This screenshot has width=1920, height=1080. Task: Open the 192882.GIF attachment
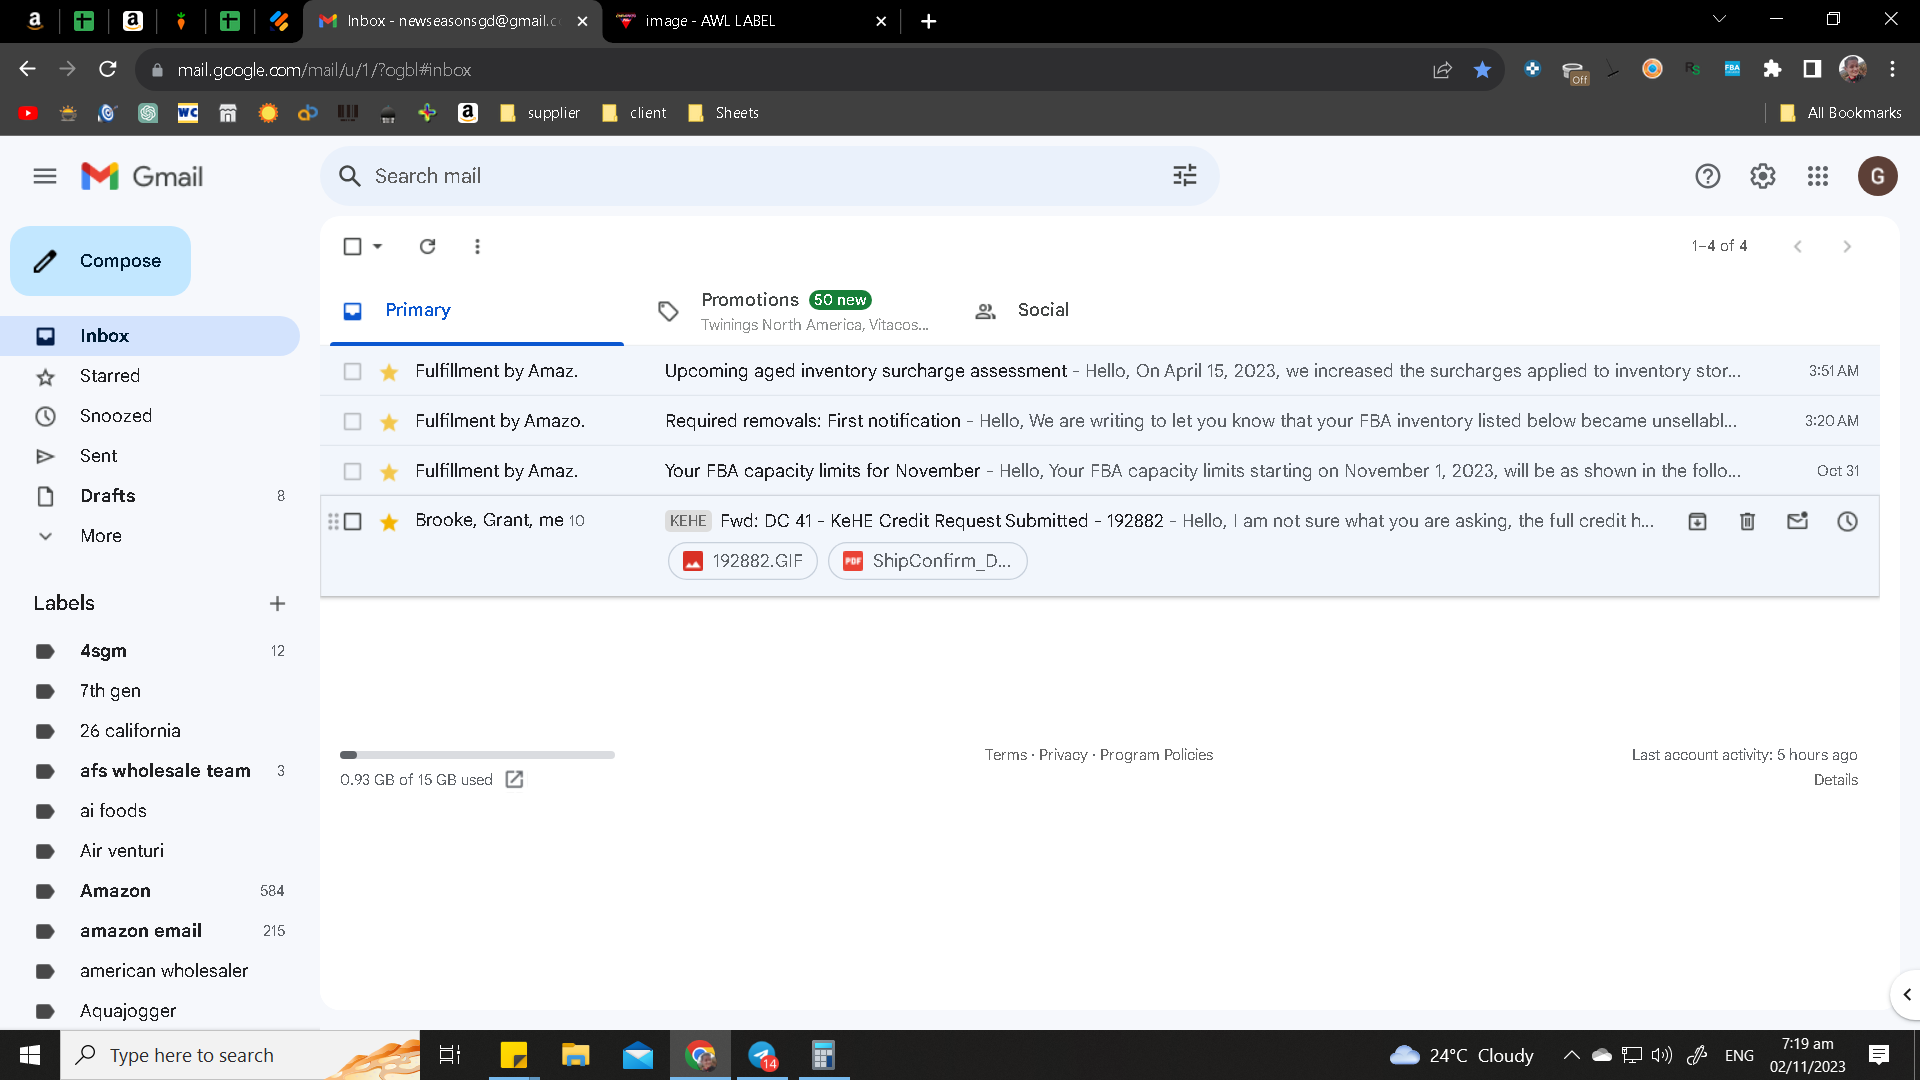[743, 561]
